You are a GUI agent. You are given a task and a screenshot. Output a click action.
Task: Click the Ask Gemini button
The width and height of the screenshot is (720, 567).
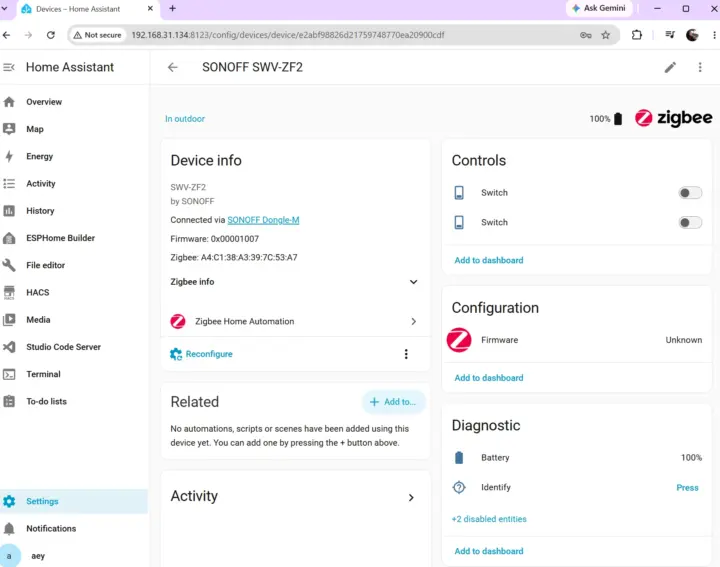click(x=599, y=8)
